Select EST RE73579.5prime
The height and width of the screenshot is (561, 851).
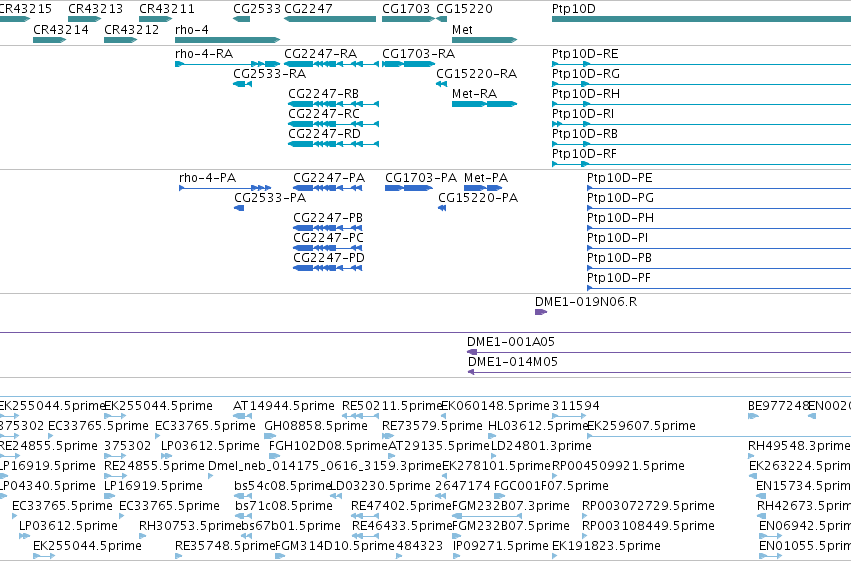(x=388, y=436)
